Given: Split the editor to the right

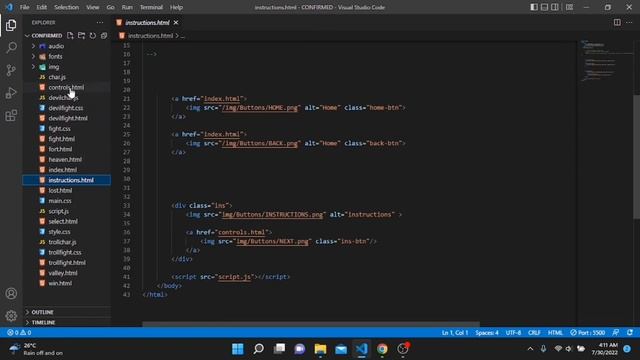Looking at the screenshot, I should (617, 22).
